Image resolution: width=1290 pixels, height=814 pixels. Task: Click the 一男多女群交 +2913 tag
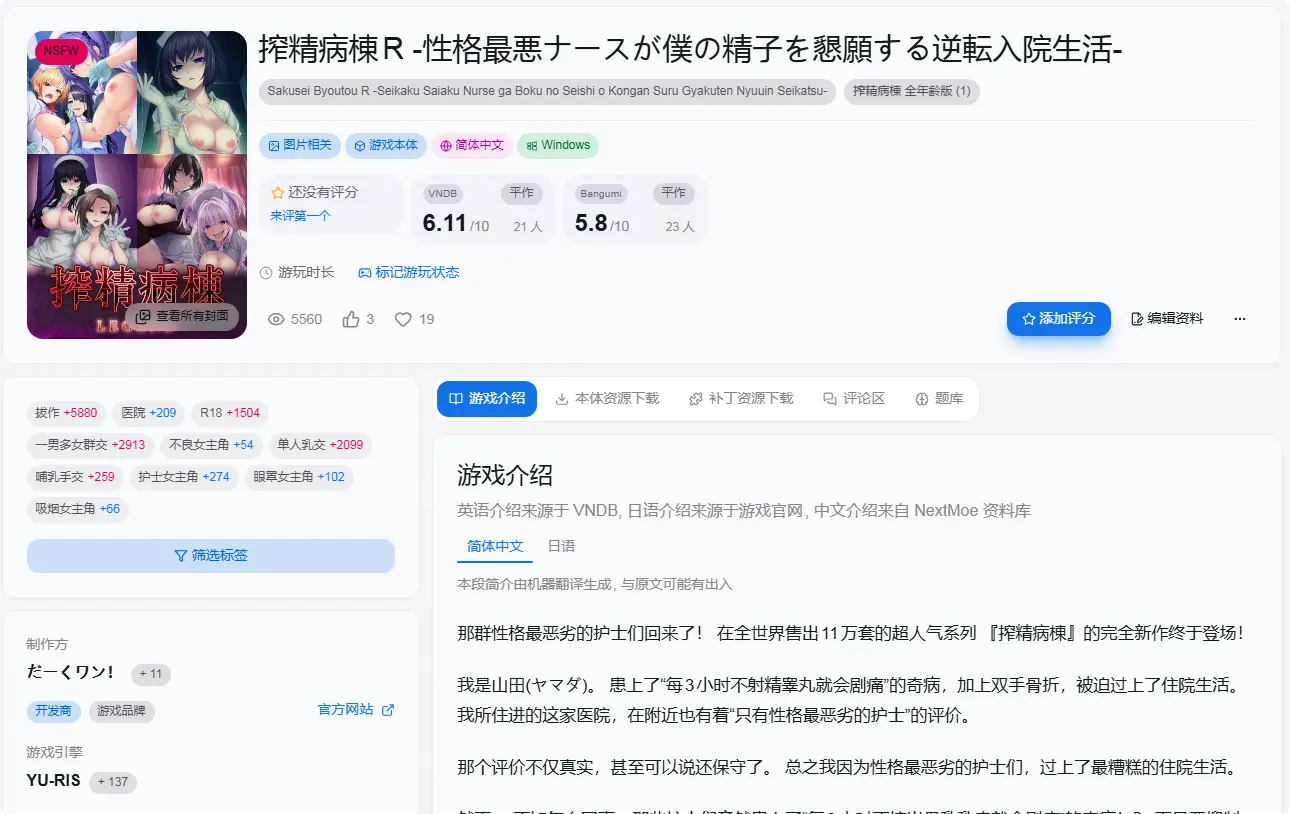[x=90, y=445]
